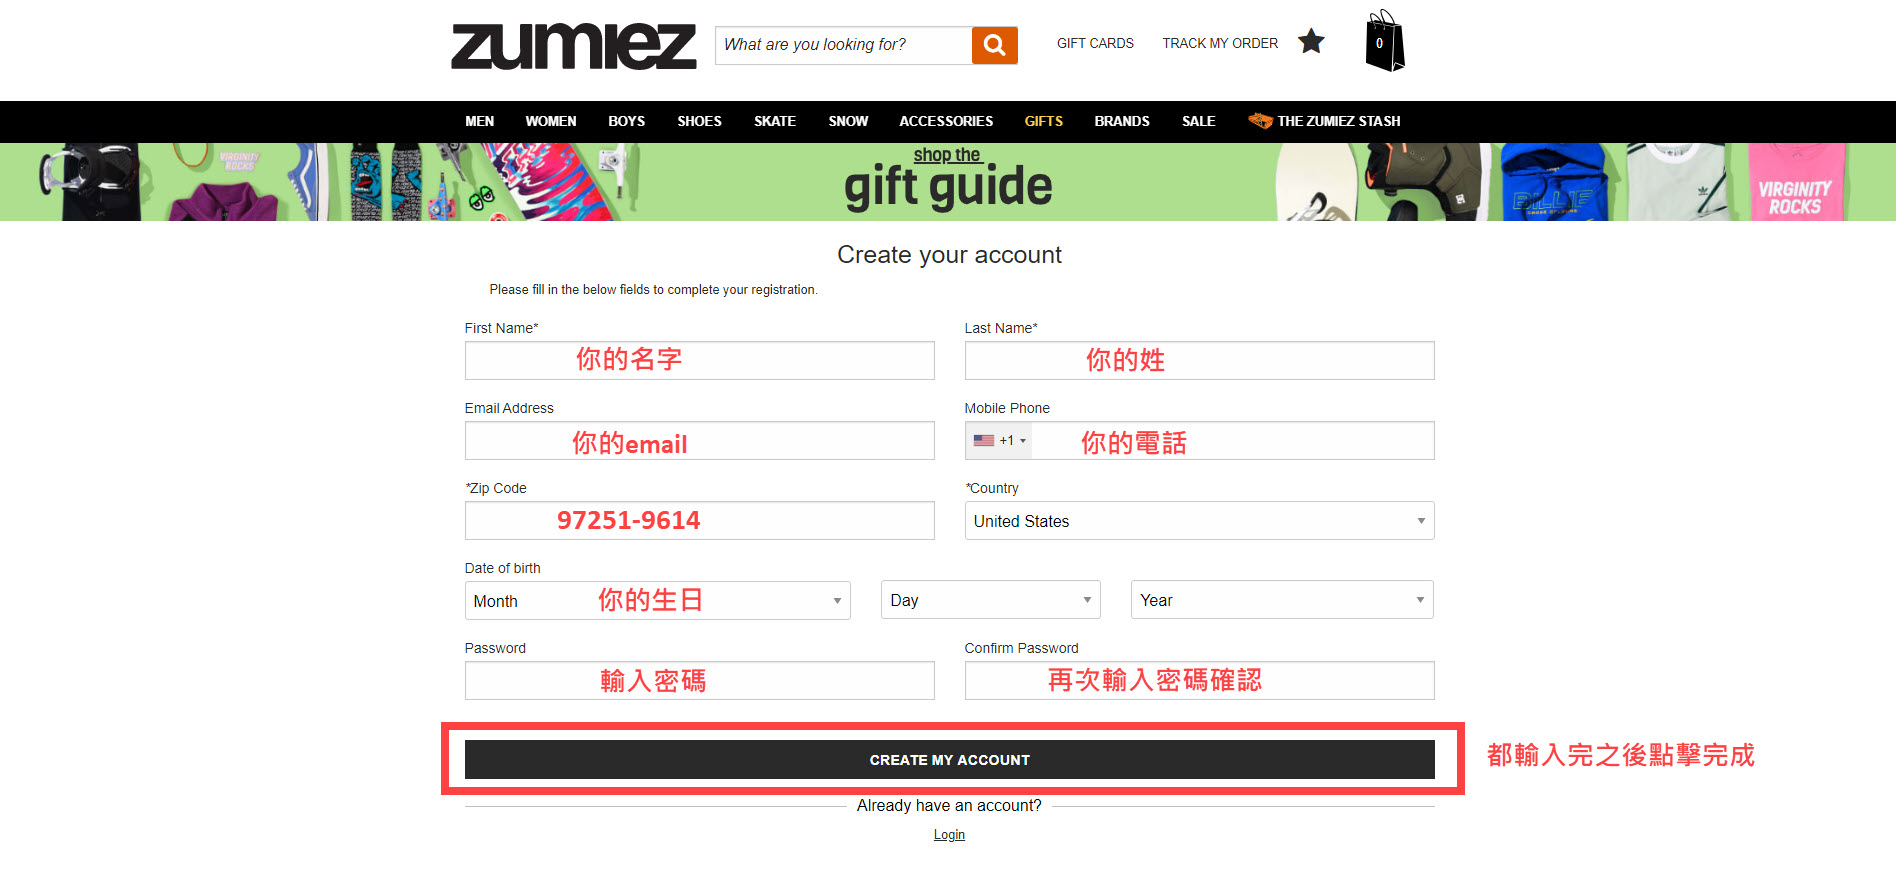Expand the Country dropdown
The image size is (1896, 869).
pyautogui.click(x=1198, y=521)
